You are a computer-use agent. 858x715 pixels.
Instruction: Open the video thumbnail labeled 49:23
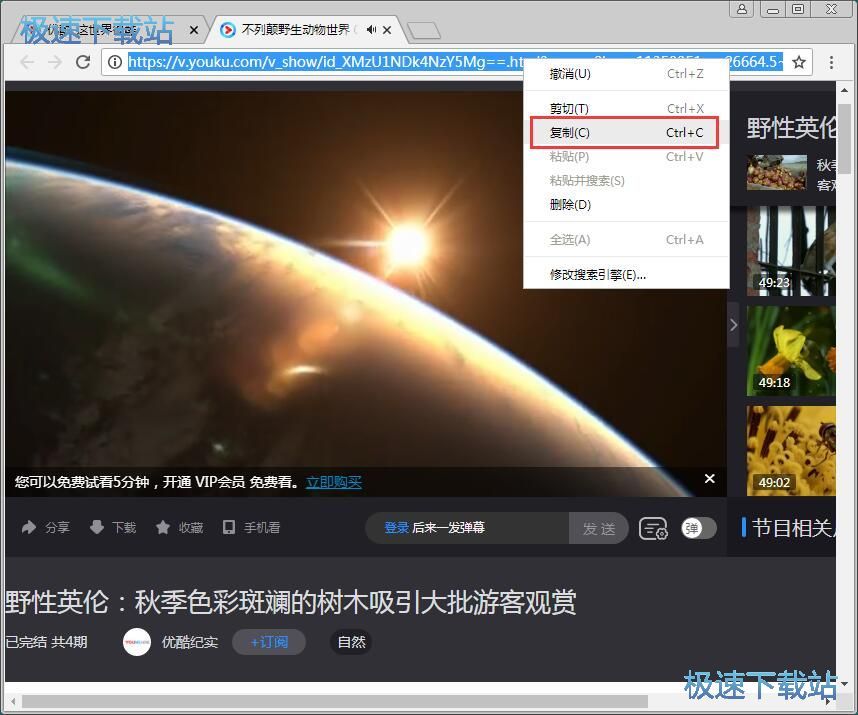coord(791,251)
